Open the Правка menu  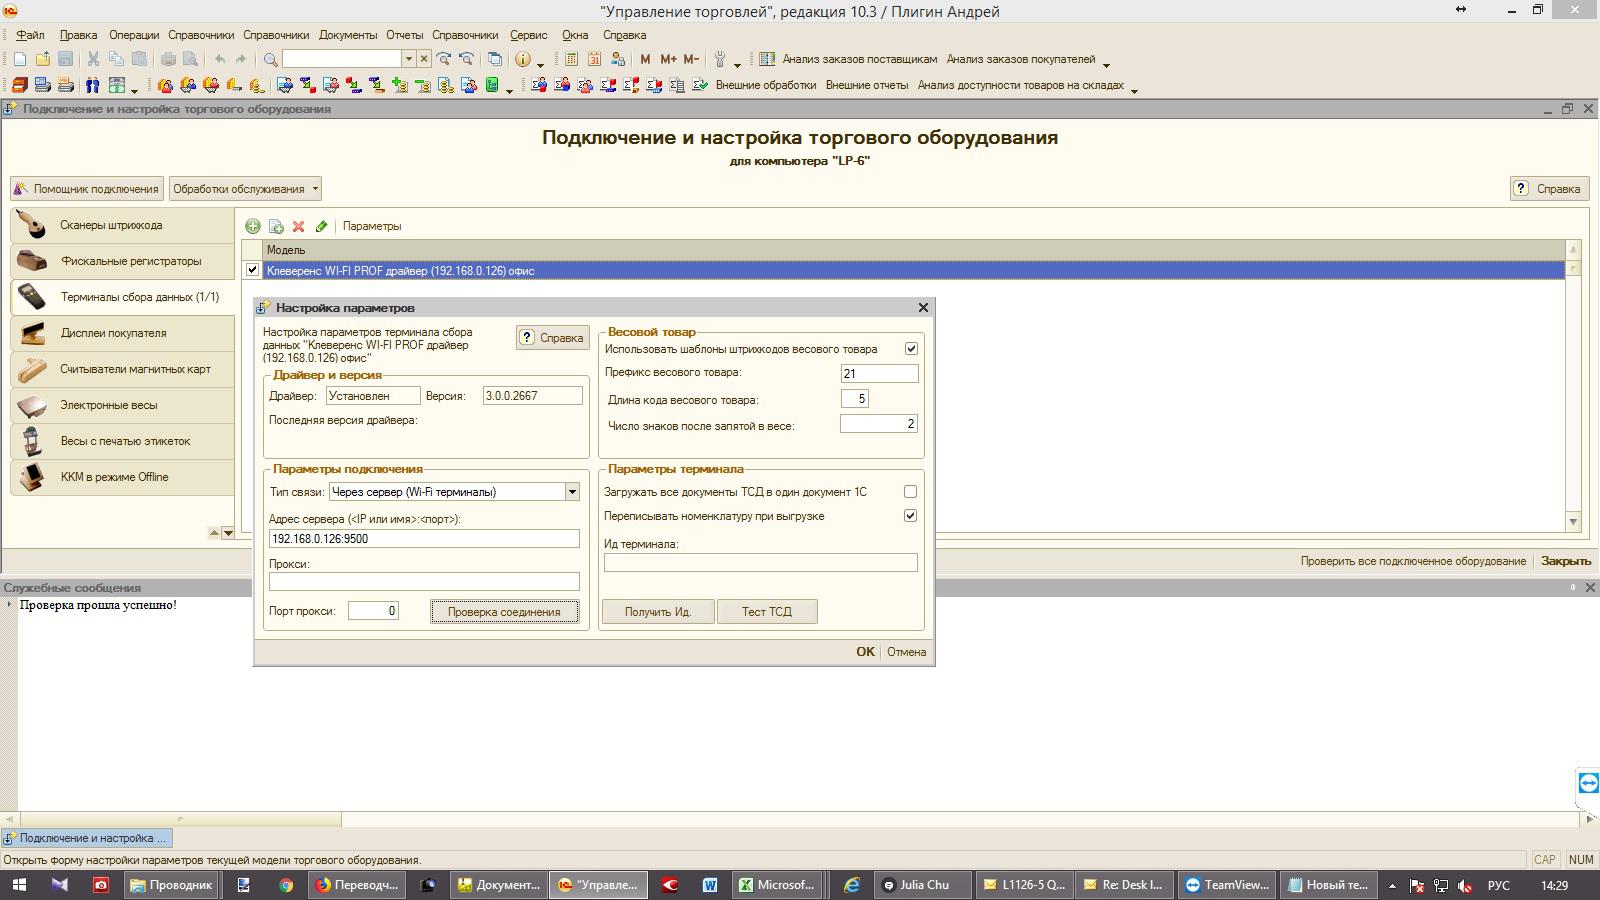pyautogui.click(x=78, y=35)
